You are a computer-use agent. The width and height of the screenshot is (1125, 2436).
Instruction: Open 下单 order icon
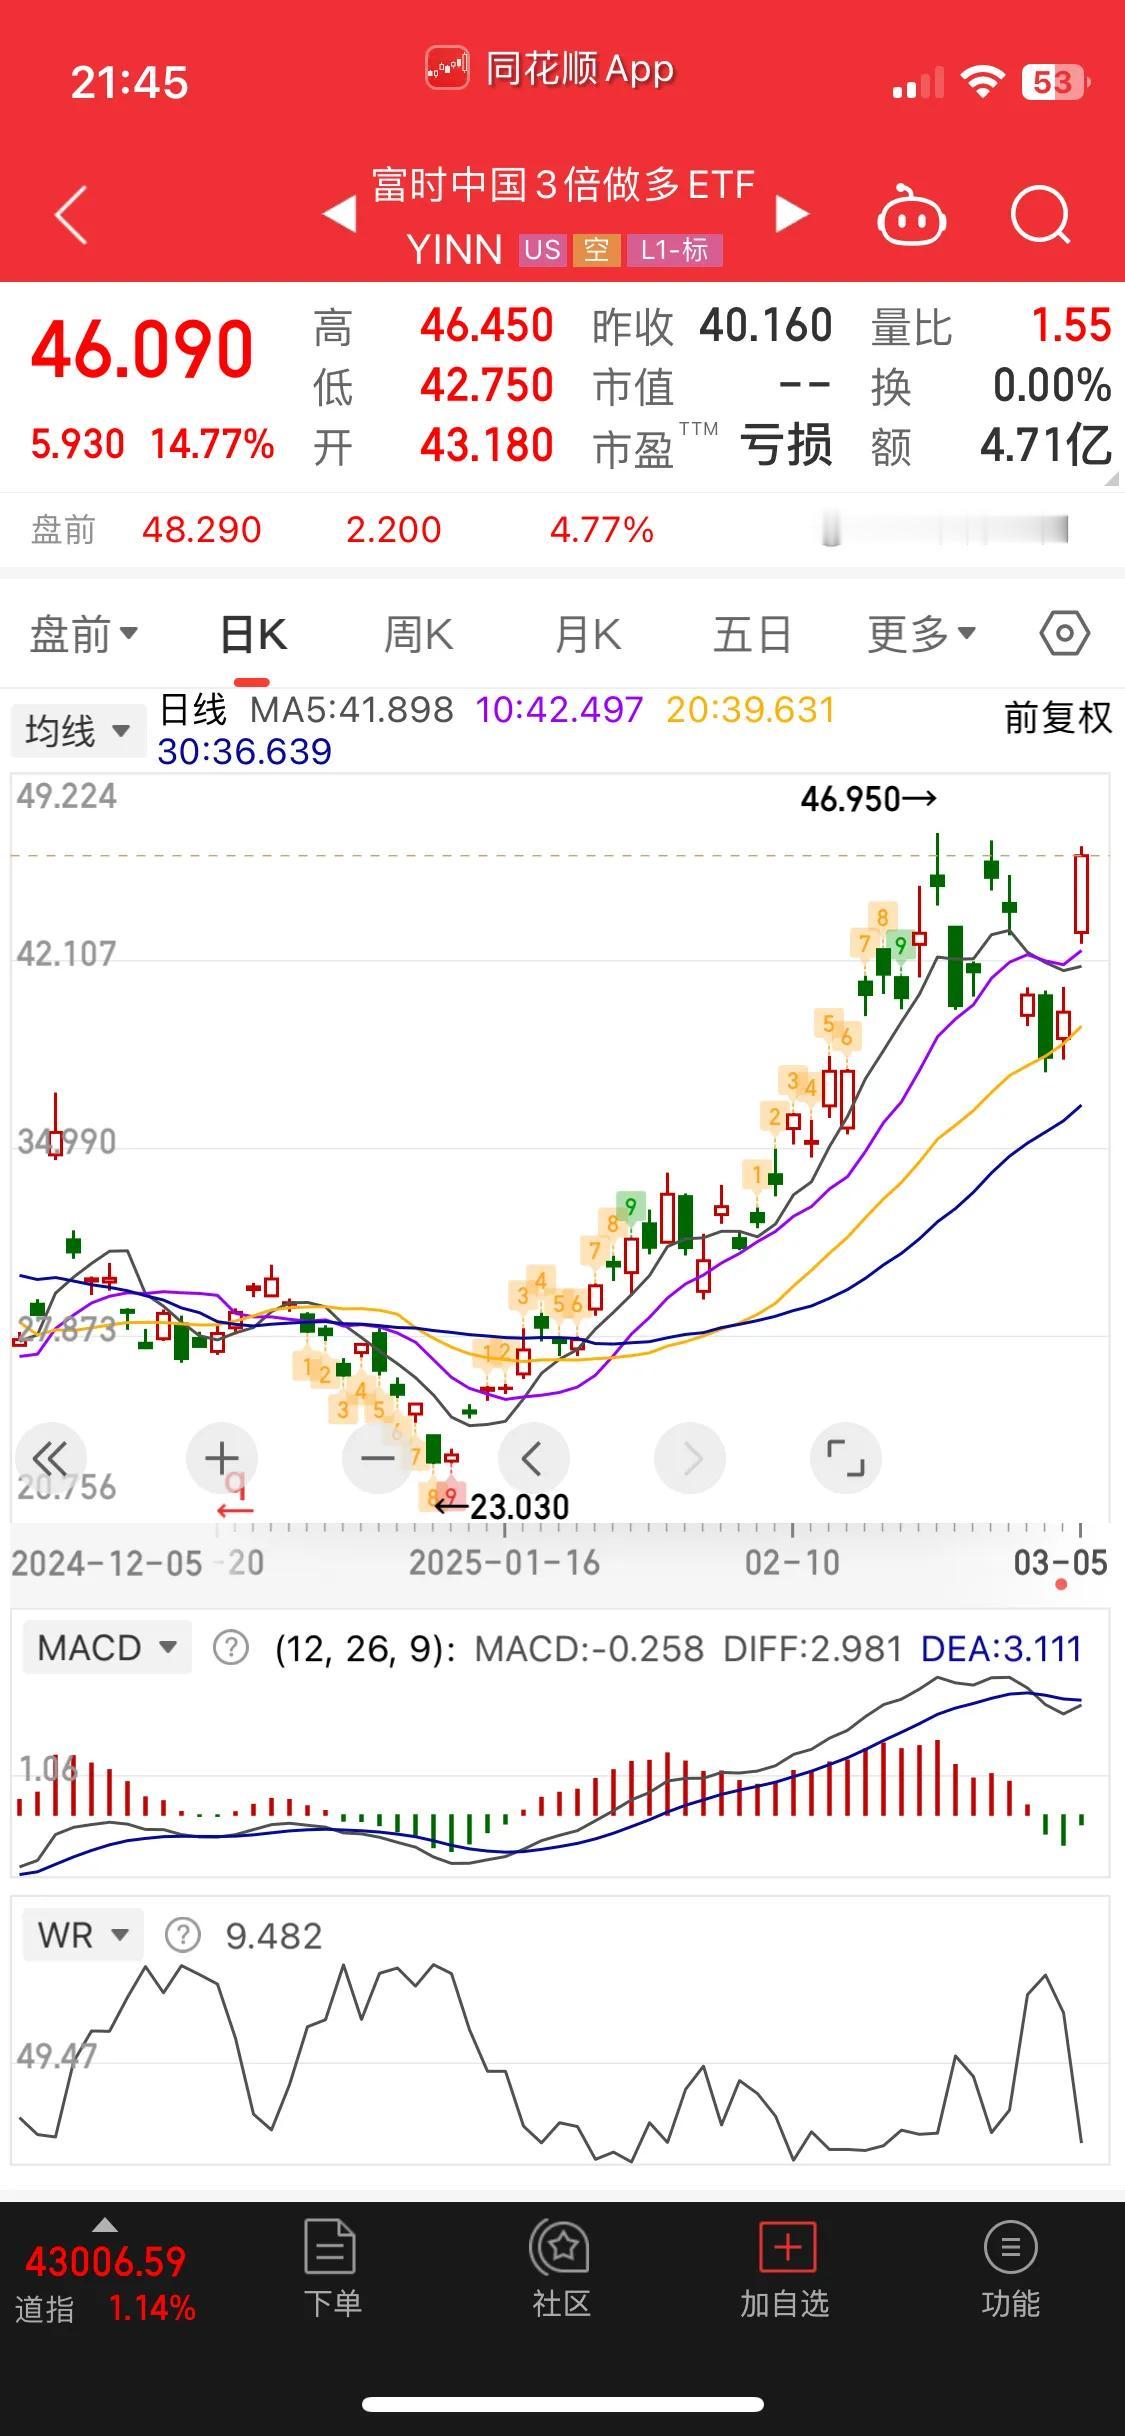click(331, 2267)
